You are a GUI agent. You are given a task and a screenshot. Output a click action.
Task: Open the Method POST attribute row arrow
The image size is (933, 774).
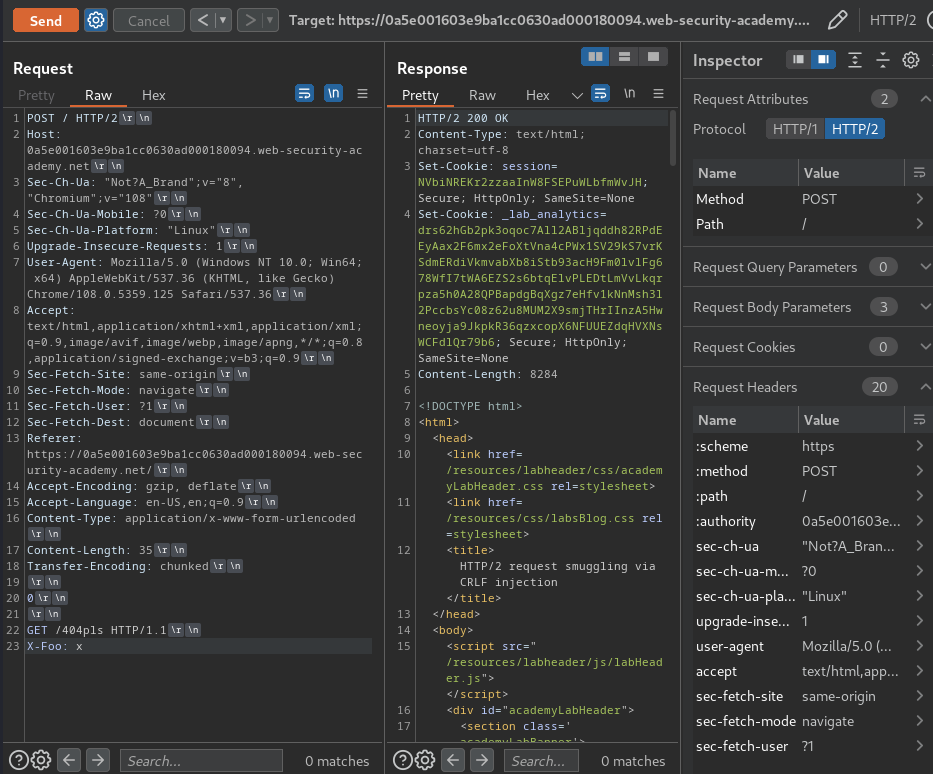coord(919,199)
